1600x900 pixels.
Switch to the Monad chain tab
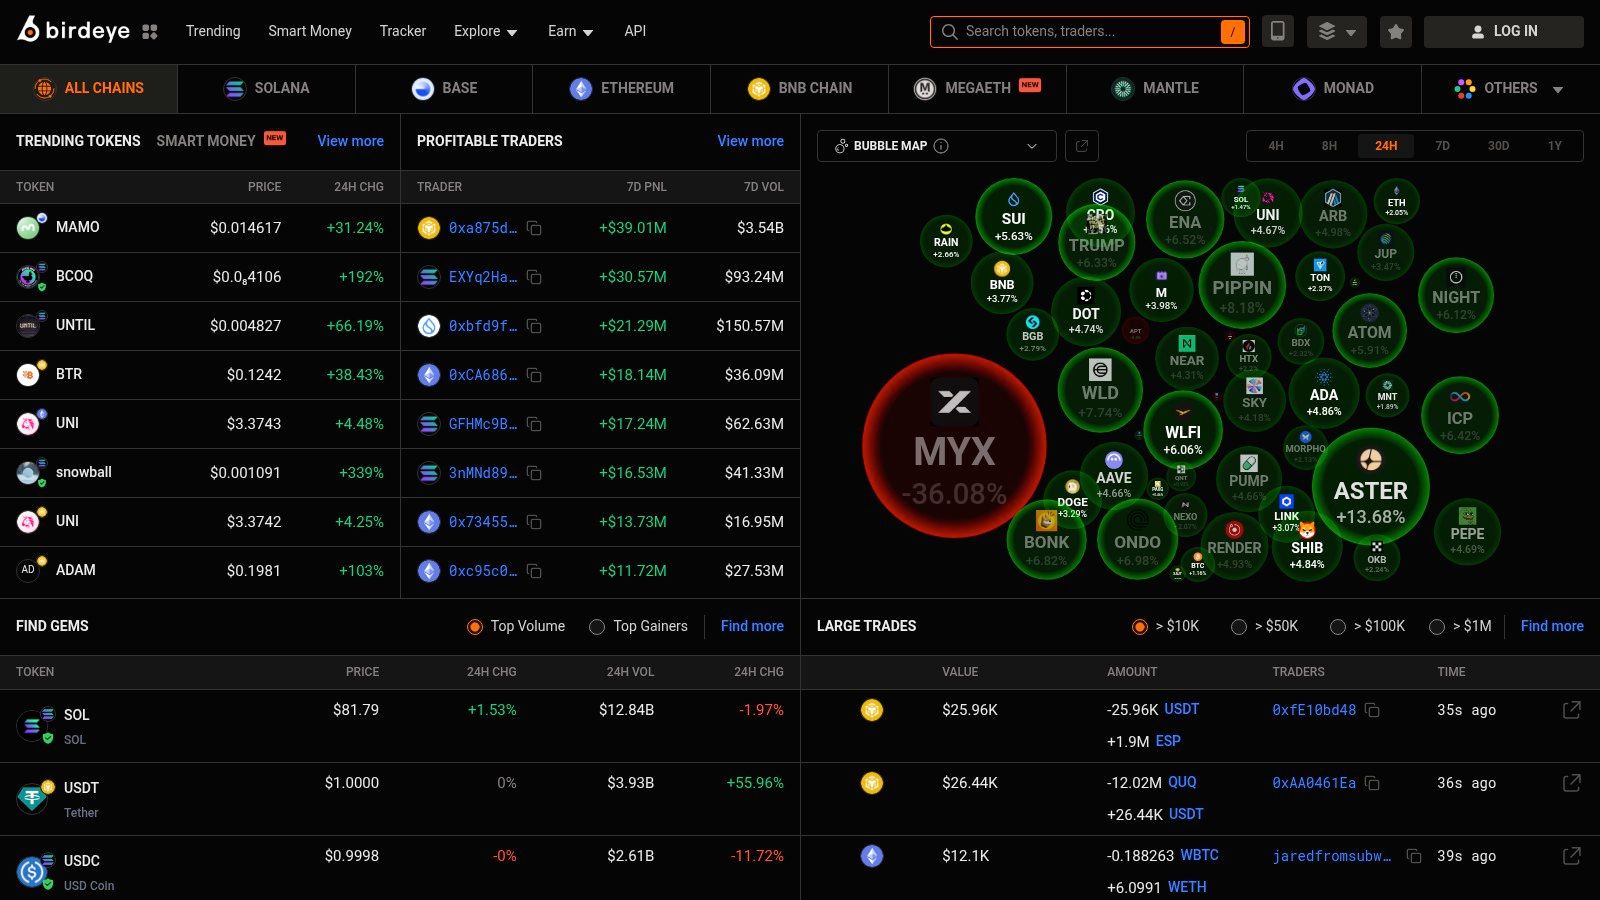(x=1332, y=89)
